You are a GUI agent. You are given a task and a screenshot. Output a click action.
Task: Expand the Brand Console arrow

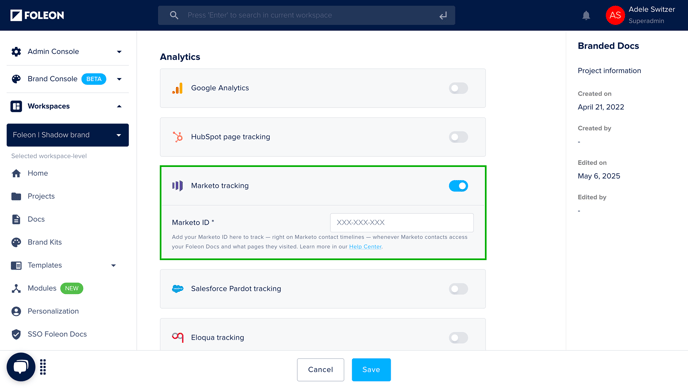119,79
